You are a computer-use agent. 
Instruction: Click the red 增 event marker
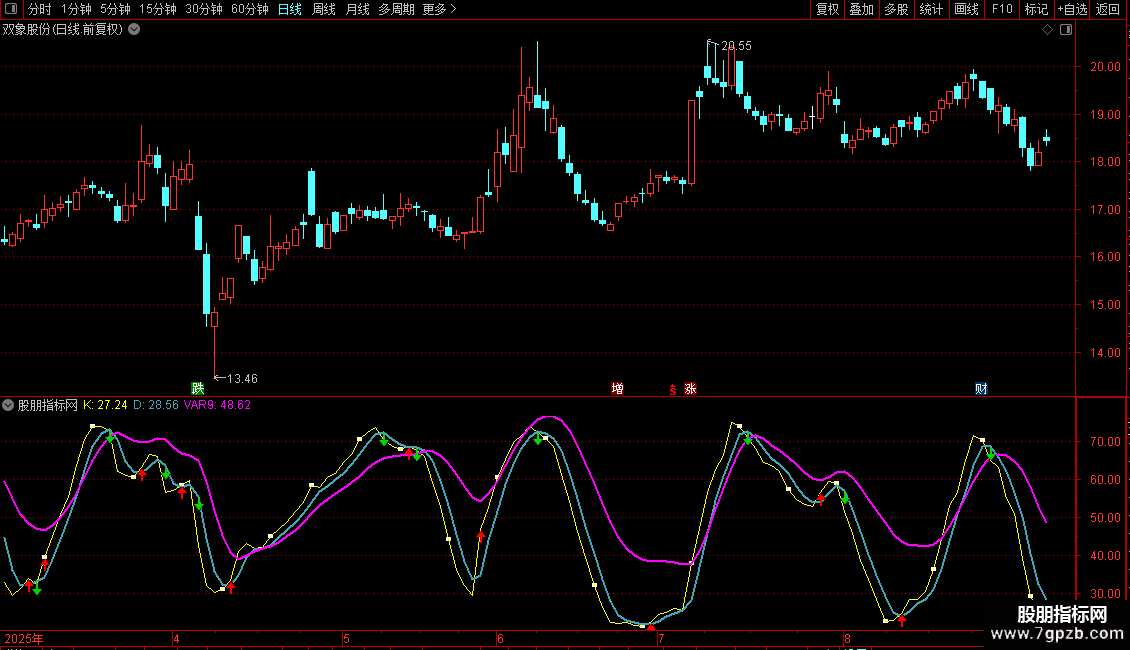point(617,388)
